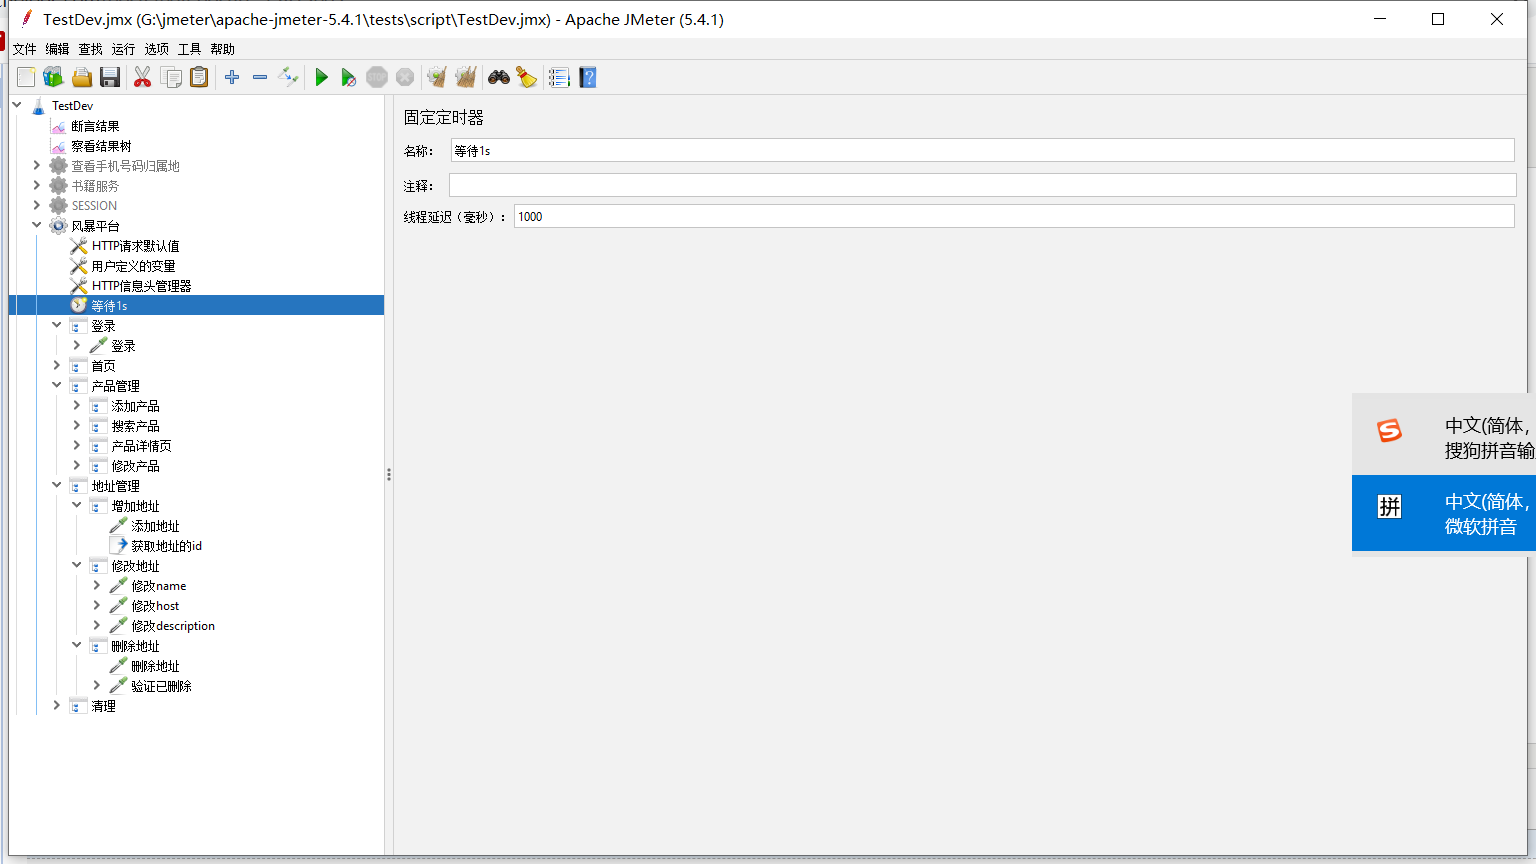Select 用户定义的变量 element
Image resolution: width=1536 pixels, height=864 pixels.
133,266
